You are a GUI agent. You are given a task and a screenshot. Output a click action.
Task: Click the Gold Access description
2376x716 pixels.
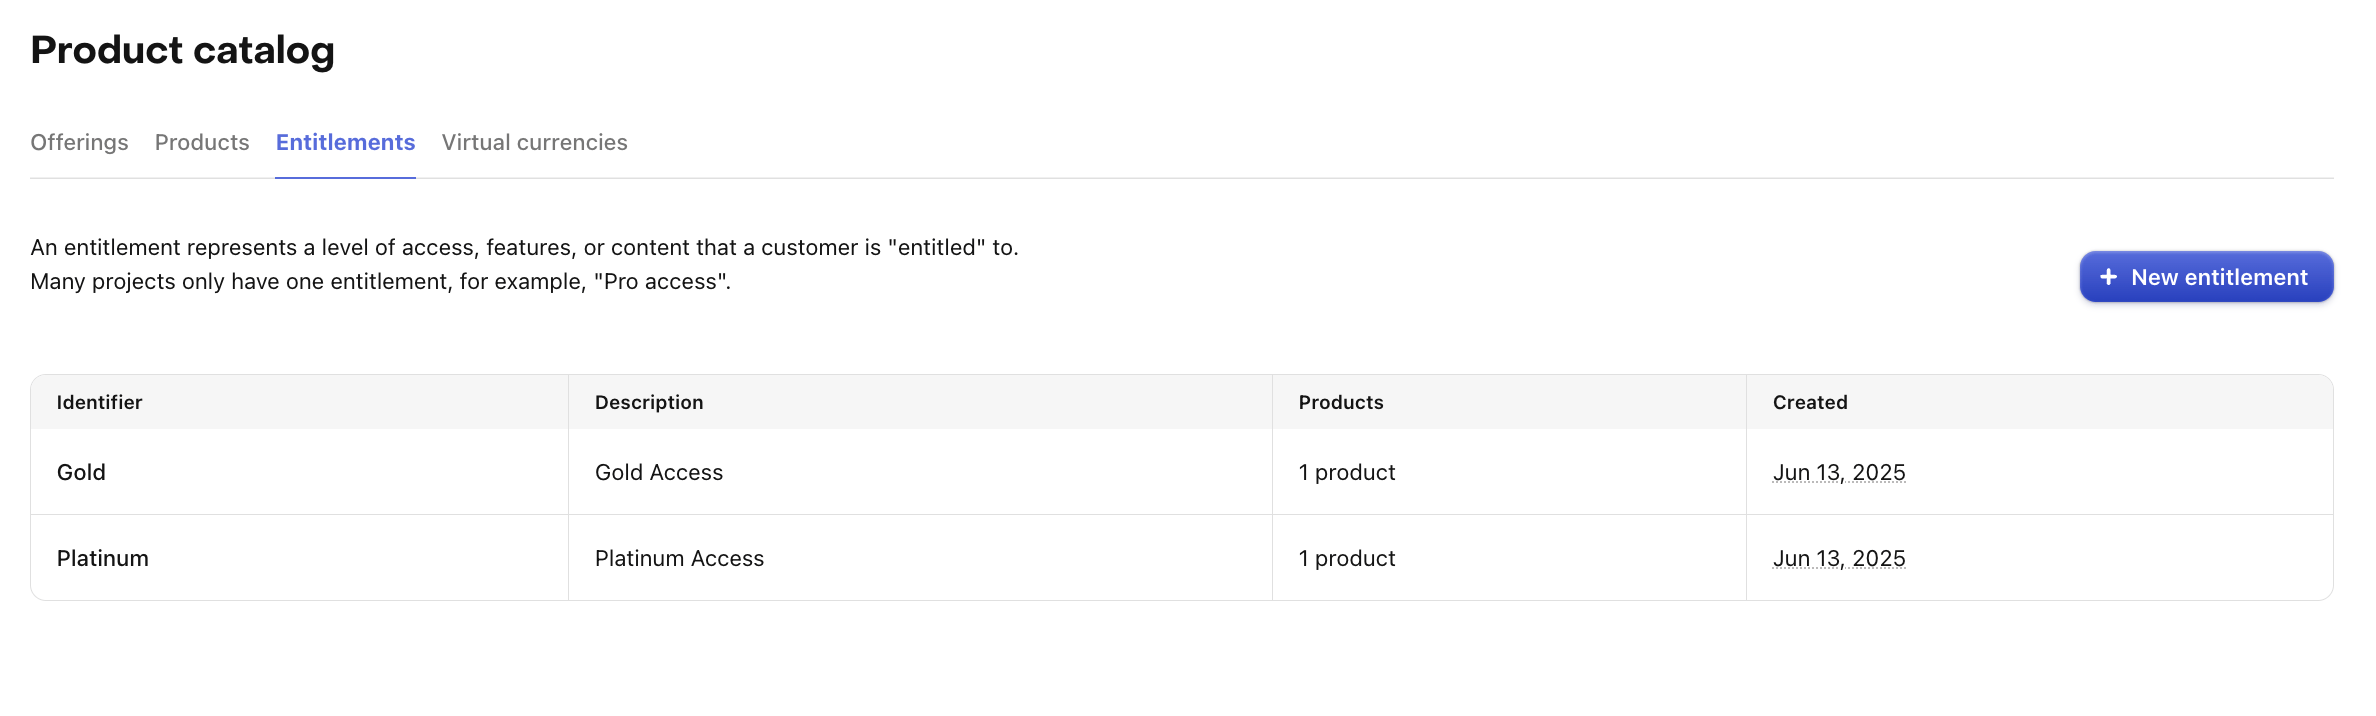[659, 472]
